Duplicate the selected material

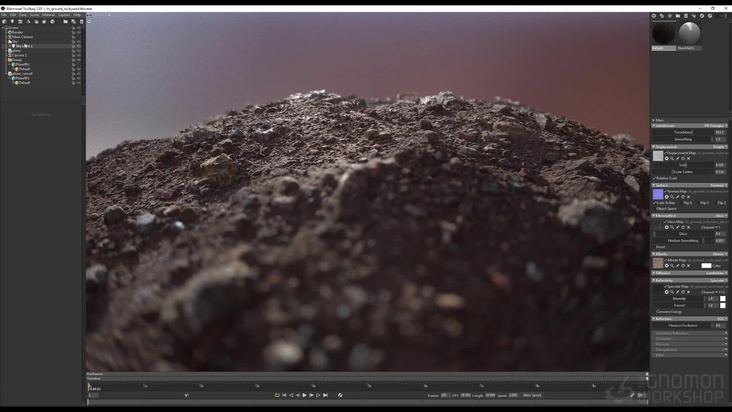pos(662,16)
